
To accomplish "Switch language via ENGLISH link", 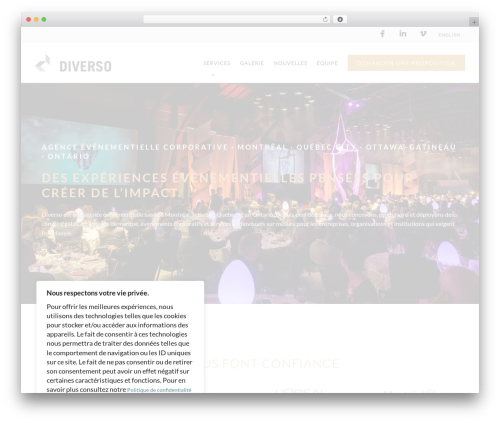I will [449, 35].
